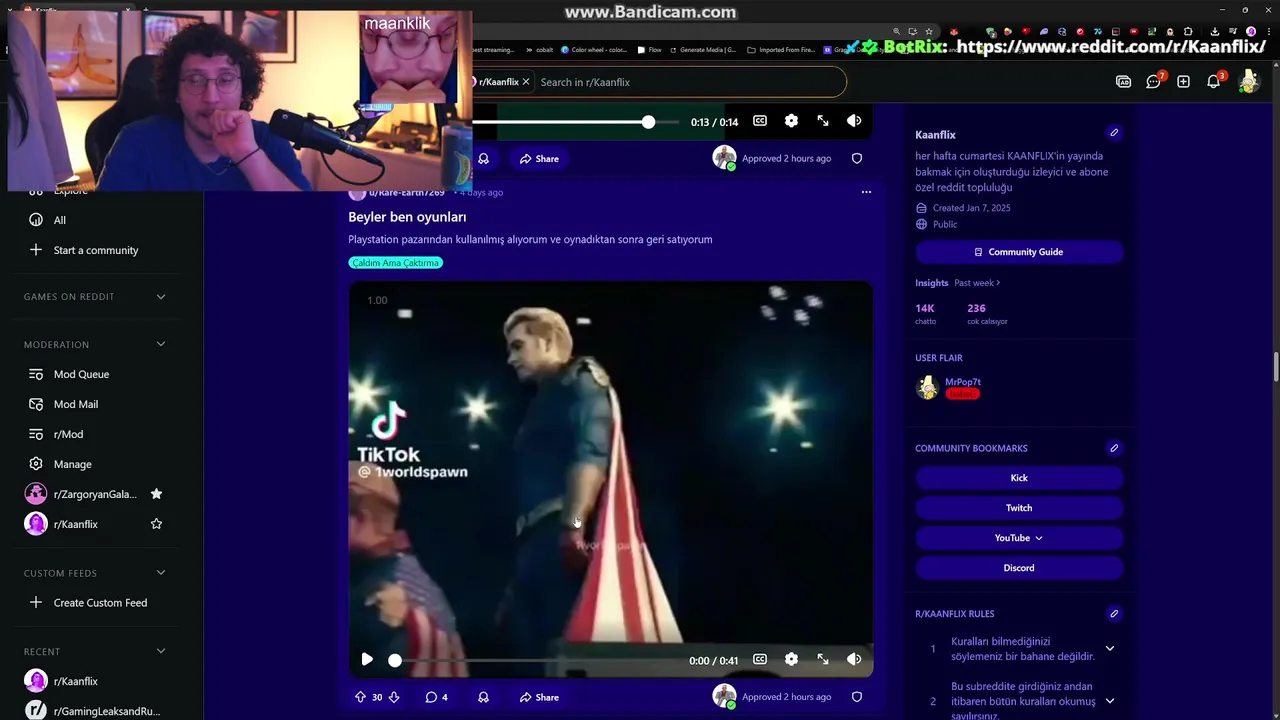Open the advertise icon in header
The height and width of the screenshot is (720, 1280).
(x=1123, y=82)
